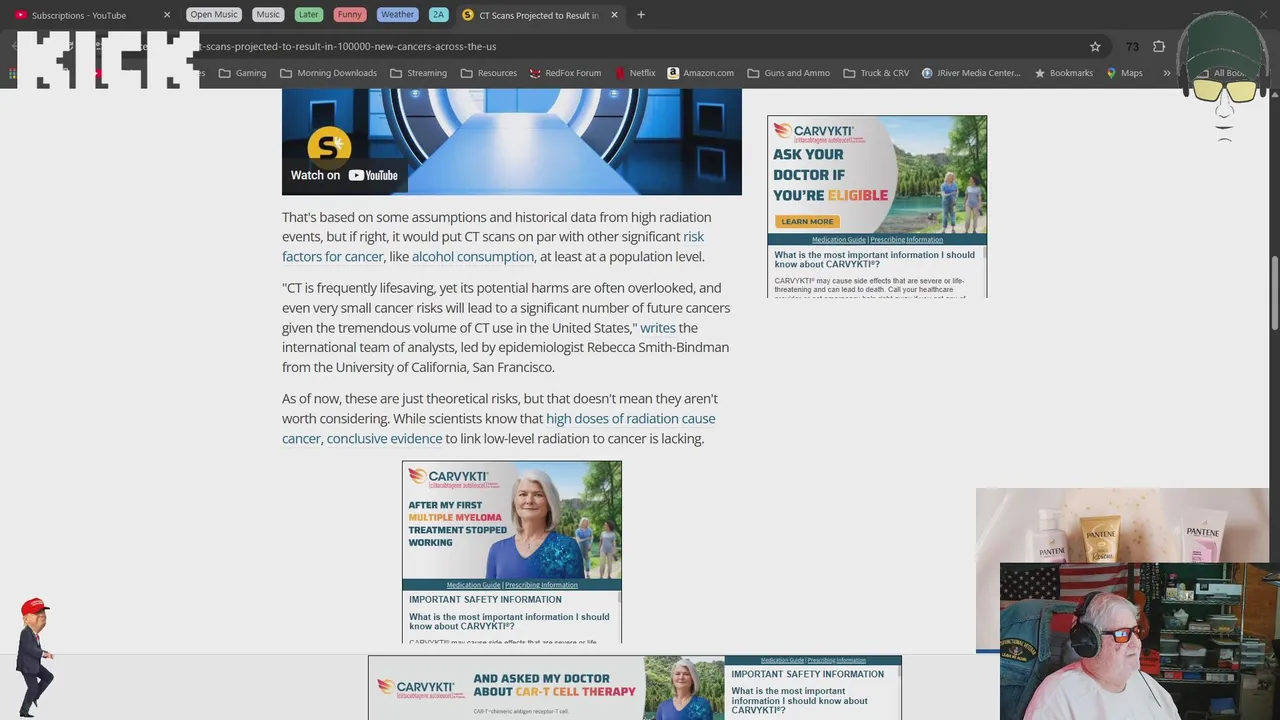The height and width of the screenshot is (720, 1280).
Task: Click Learn More in the sidebar CARVYKTI ad
Action: coord(807,222)
